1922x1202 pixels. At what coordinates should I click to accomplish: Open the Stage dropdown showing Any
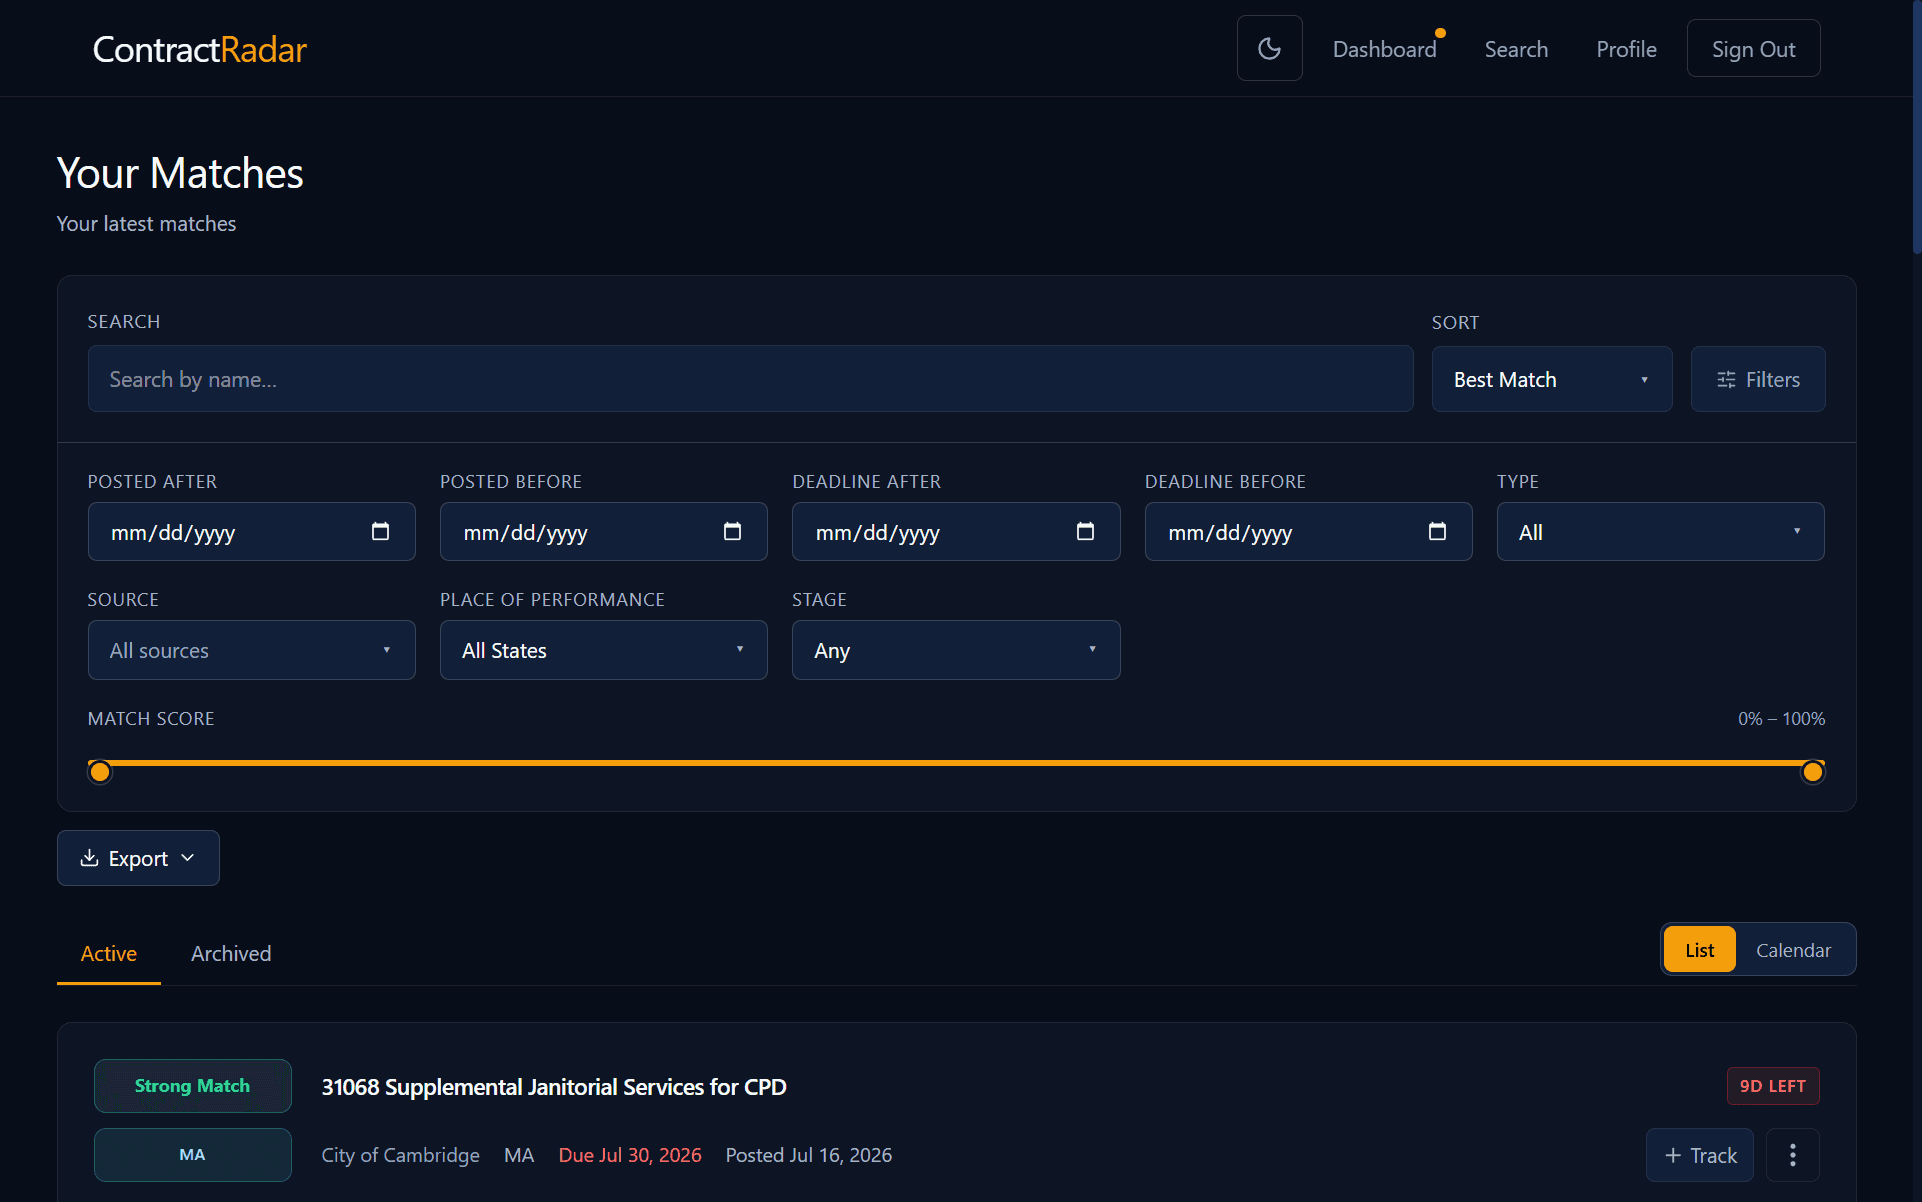[x=955, y=650]
